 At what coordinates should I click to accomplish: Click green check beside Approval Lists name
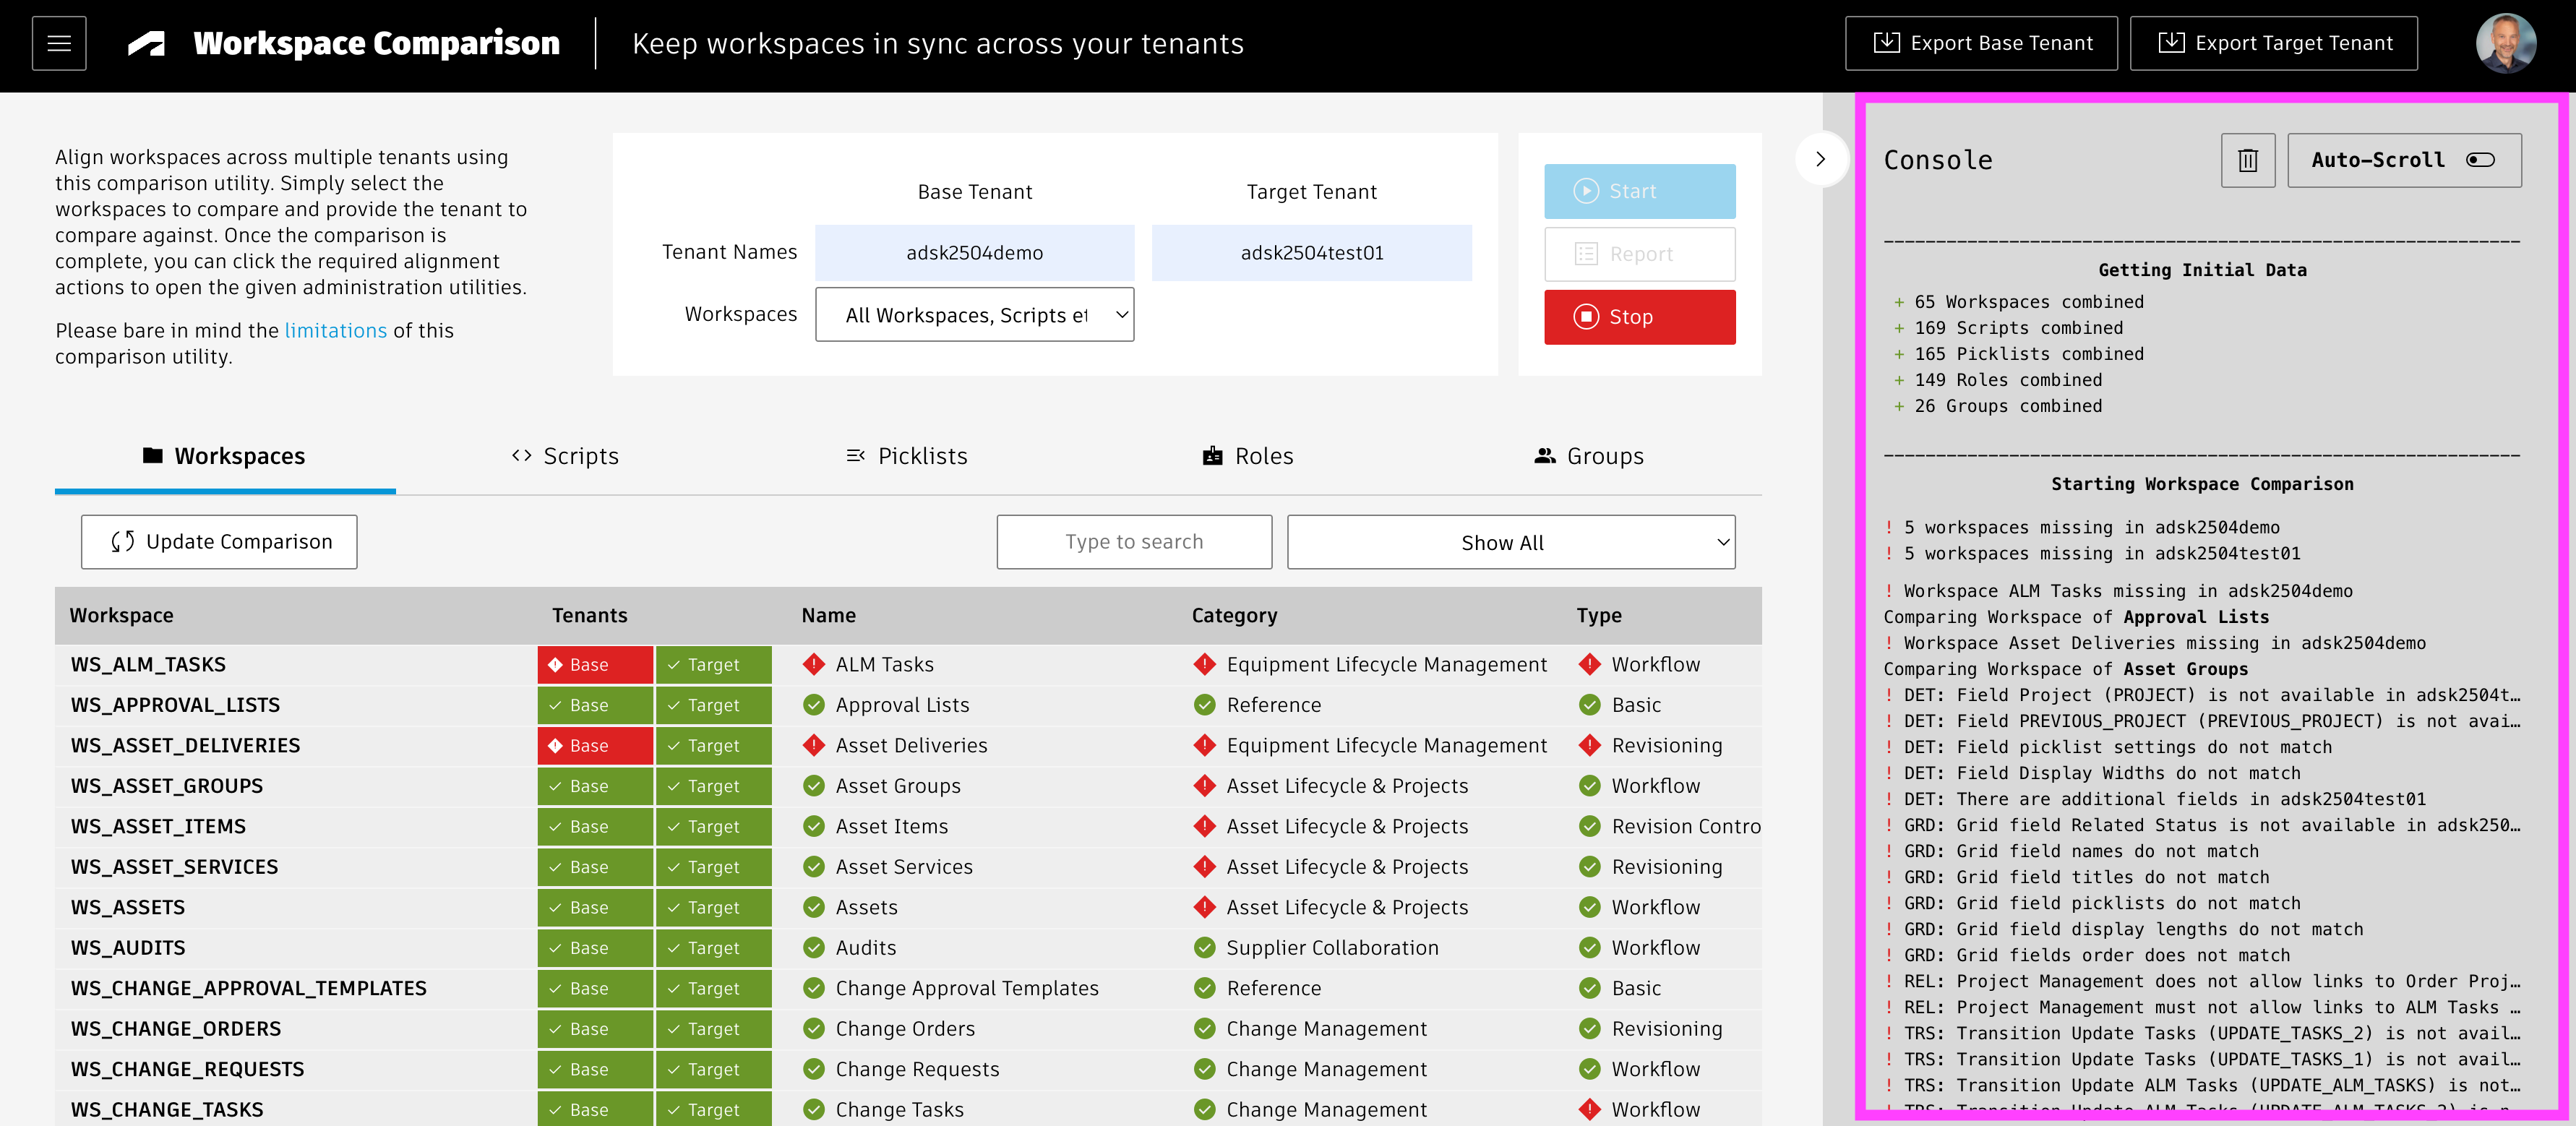point(814,705)
